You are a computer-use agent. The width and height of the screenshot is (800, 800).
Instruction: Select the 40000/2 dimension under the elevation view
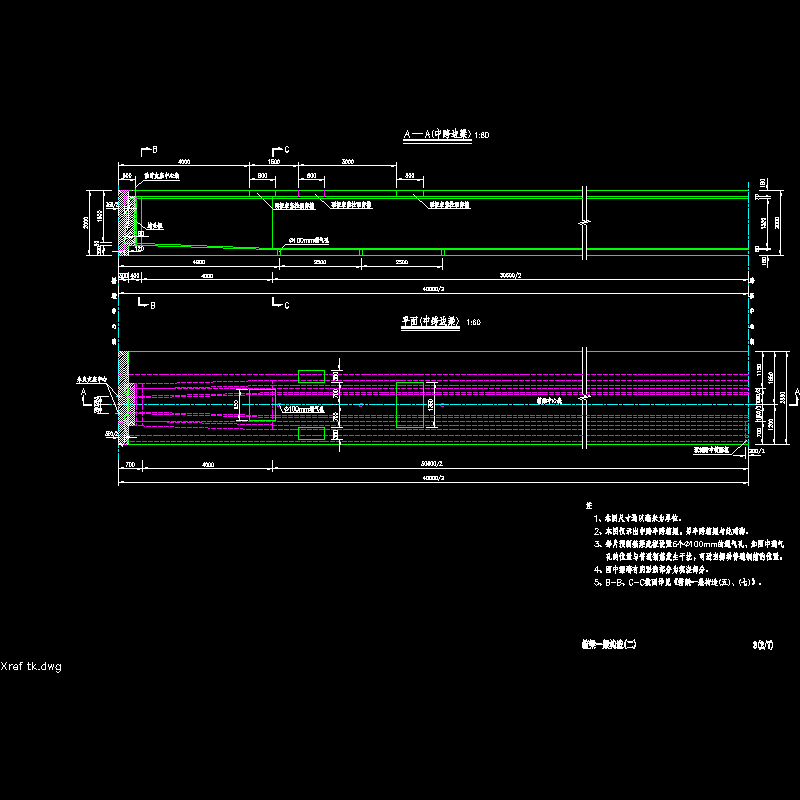tap(434, 289)
